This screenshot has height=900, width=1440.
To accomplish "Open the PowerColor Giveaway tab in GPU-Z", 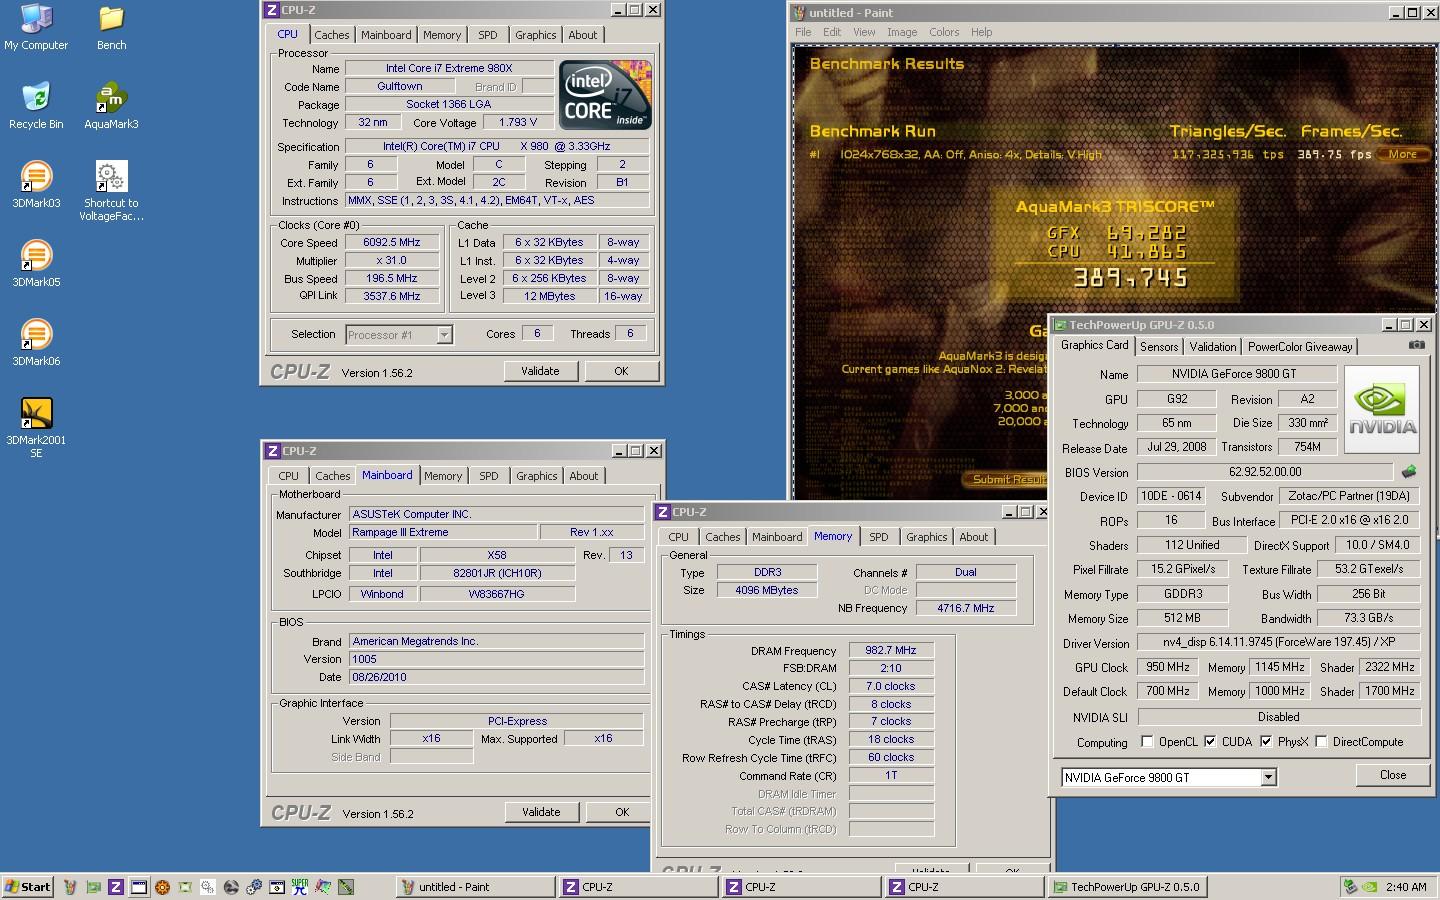I will 1300,347.
